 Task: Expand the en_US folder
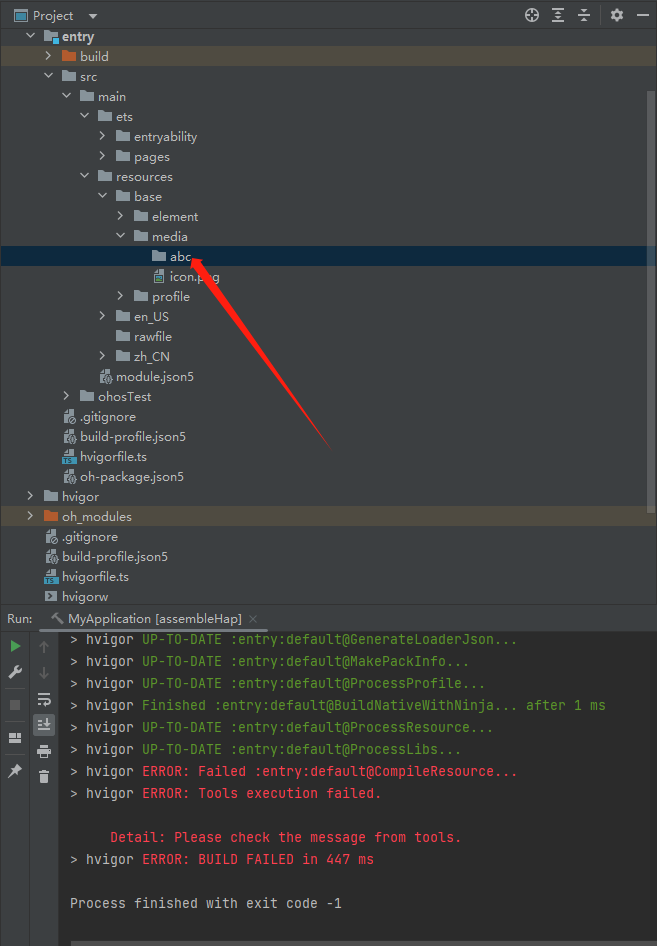[103, 316]
